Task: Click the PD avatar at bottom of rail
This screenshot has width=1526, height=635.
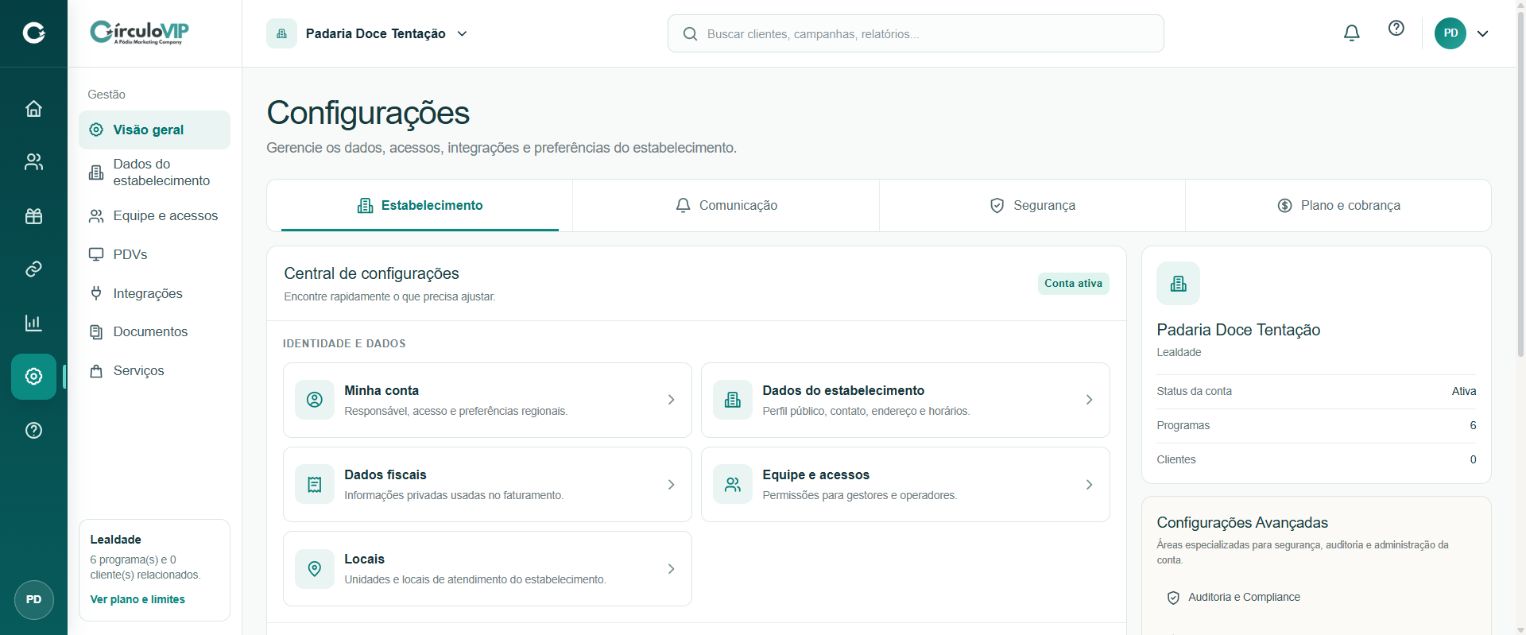Action: click(33, 600)
